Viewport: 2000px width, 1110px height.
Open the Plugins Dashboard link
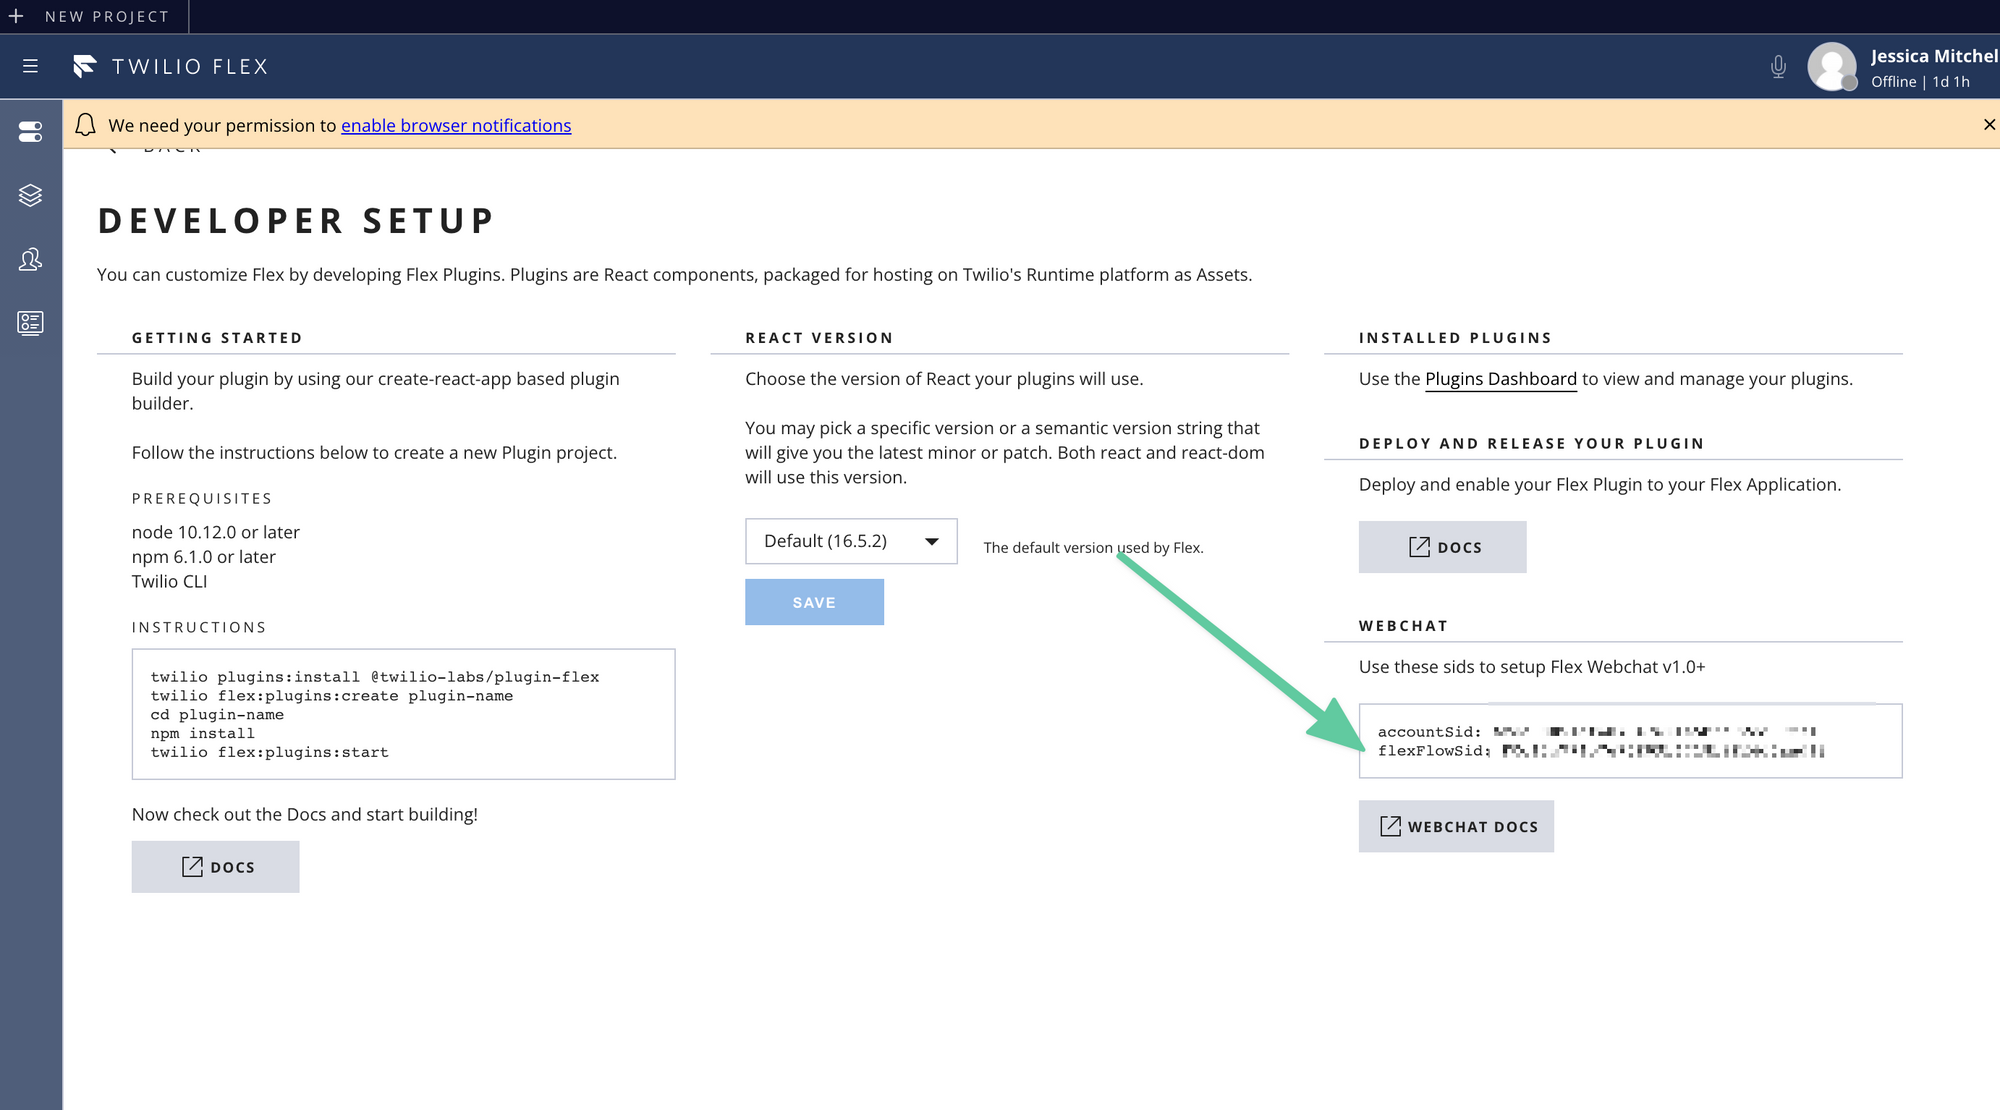click(1500, 379)
